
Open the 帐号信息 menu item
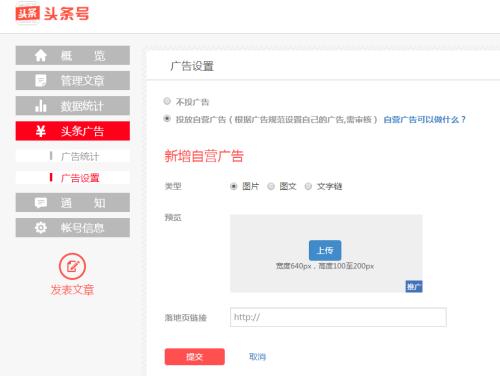[73, 228]
